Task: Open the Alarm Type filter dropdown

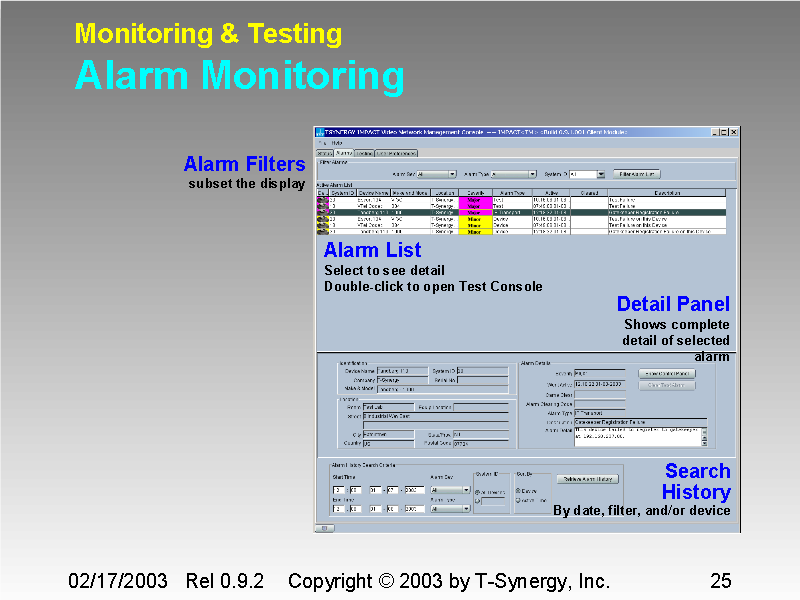Action: tap(533, 175)
